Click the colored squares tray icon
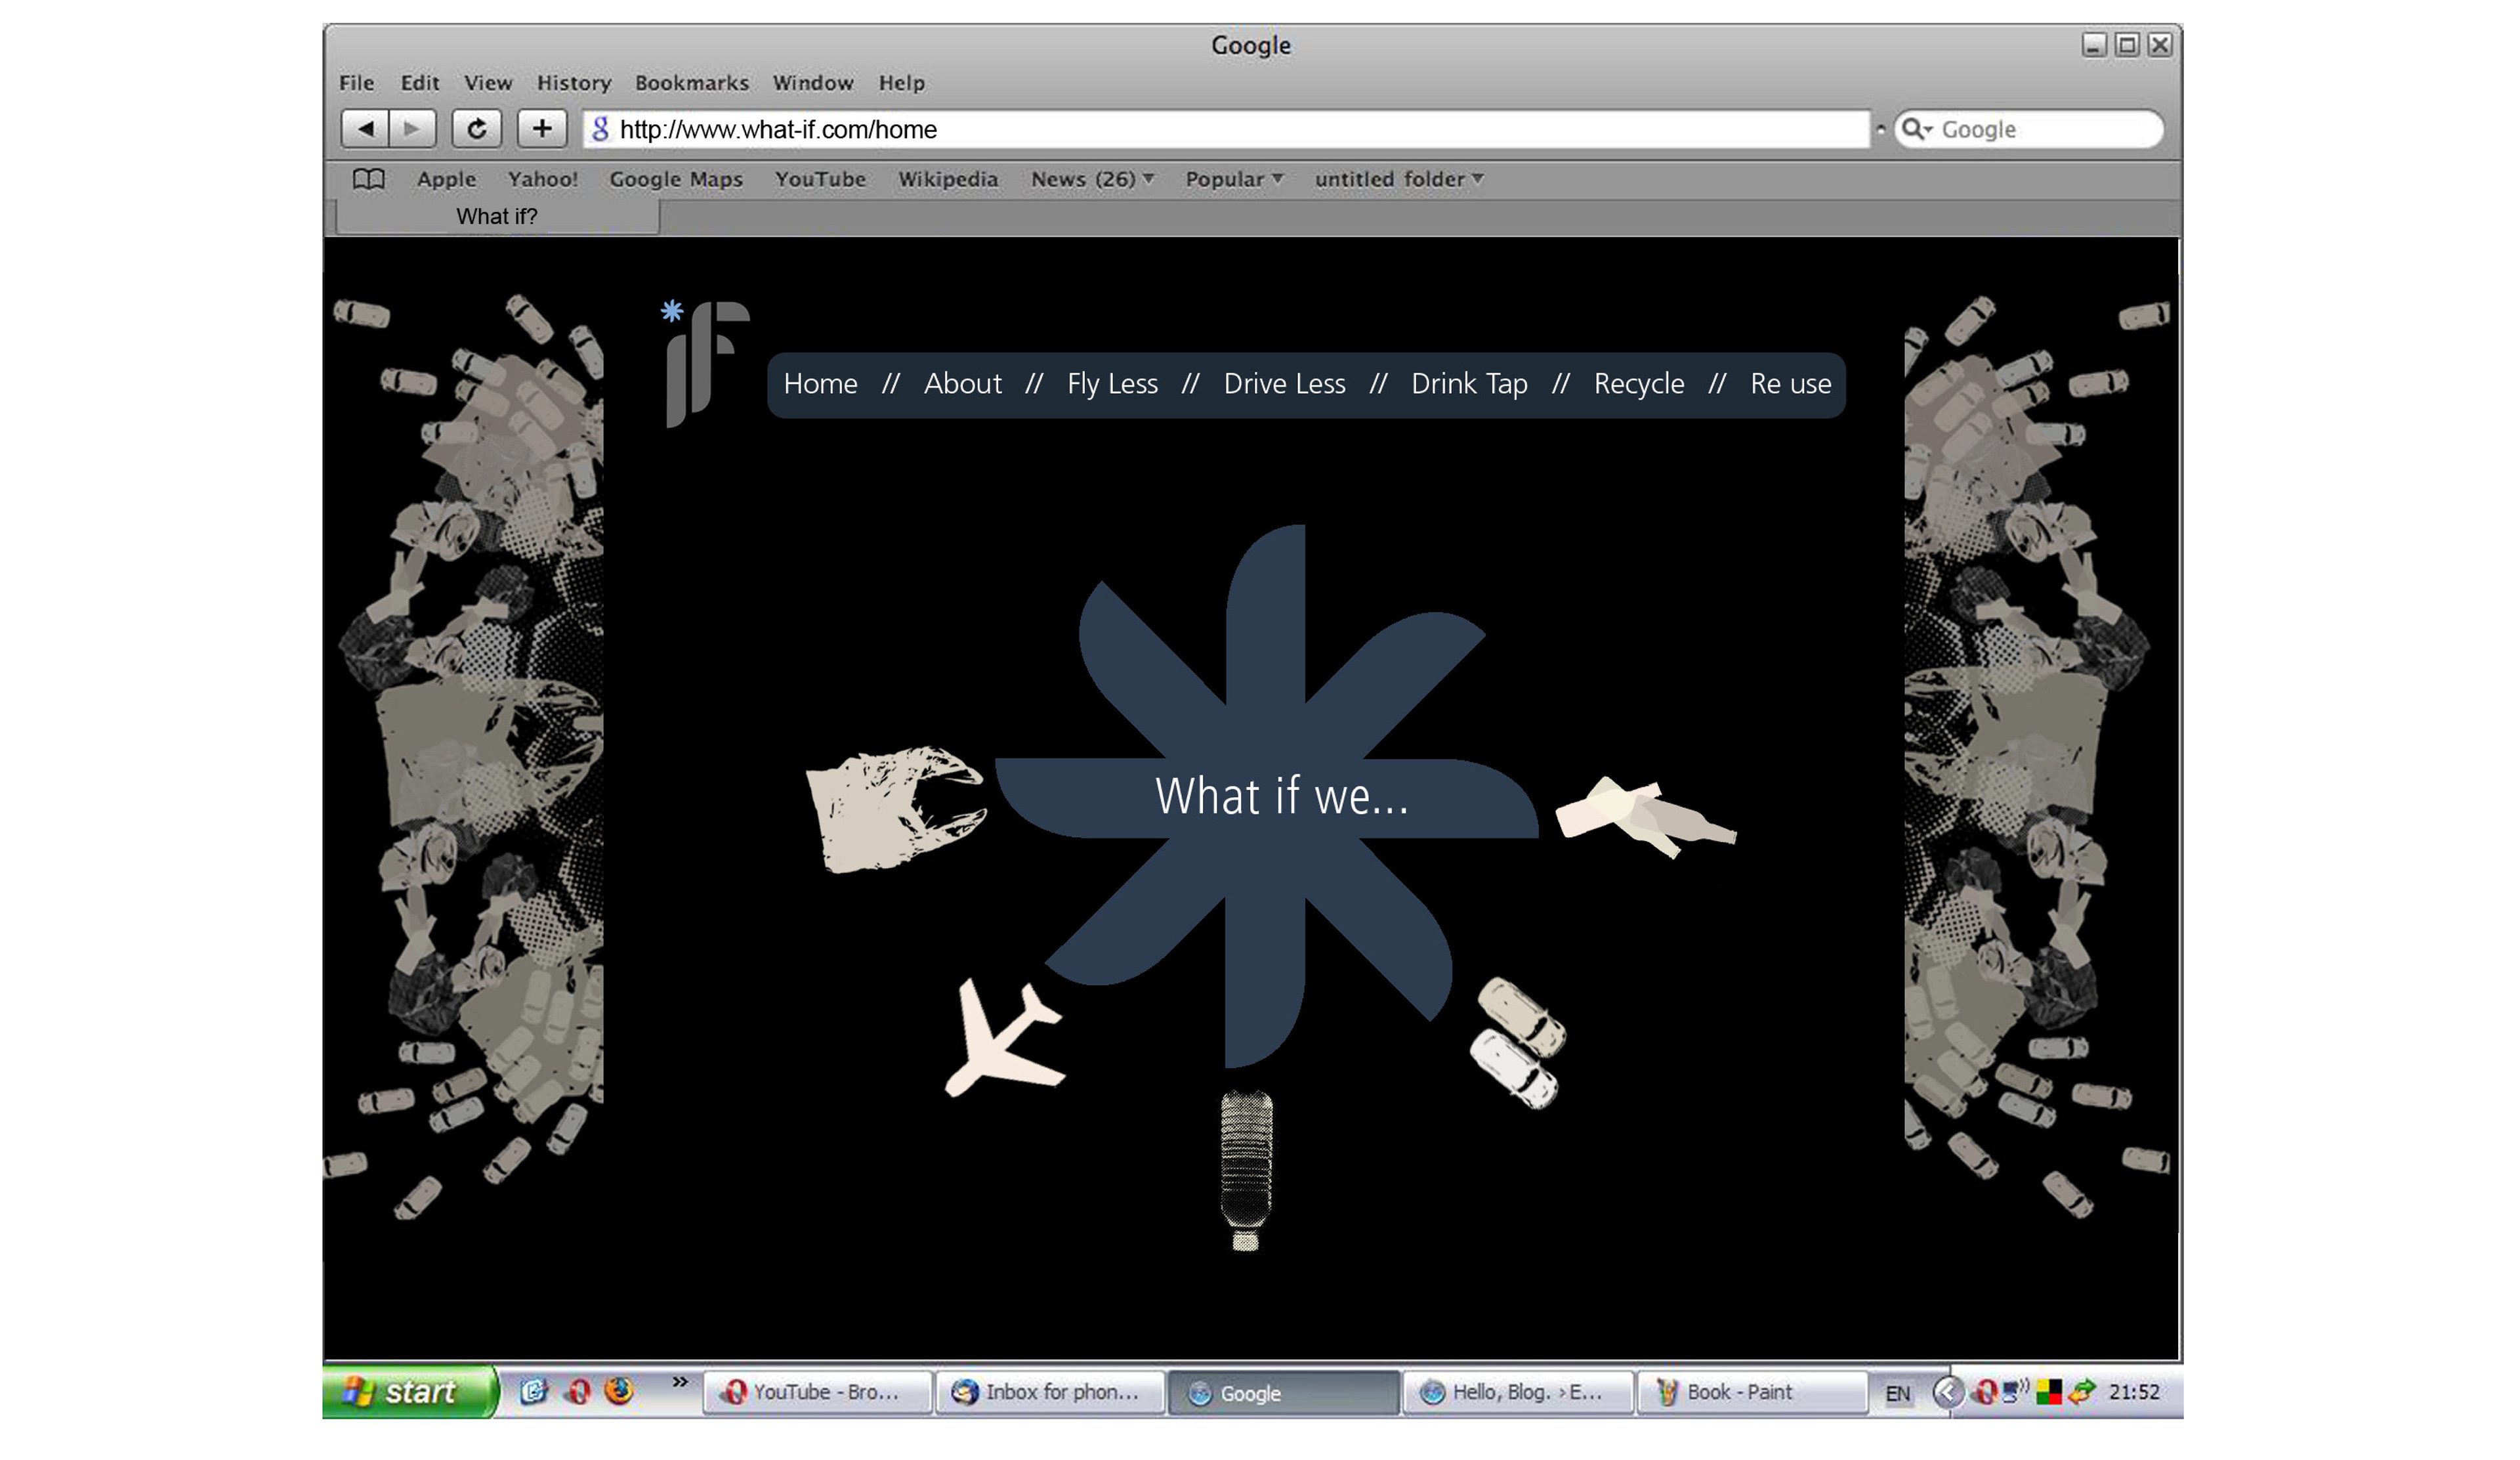Image resolution: width=2520 pixels, height=1460 pixels. click(x=2048, y=1392)
